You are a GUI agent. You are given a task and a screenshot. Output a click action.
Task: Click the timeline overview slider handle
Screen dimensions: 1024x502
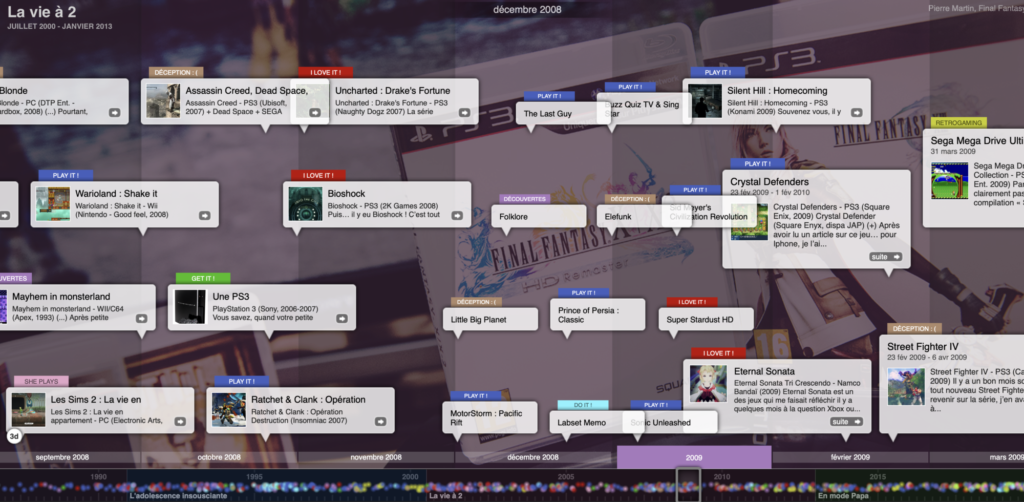(687, 485)
